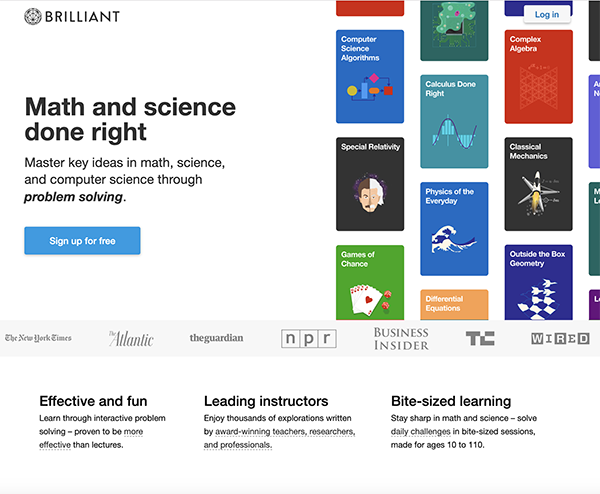Click the TechCrunch TC logo
The width and height of the screenshot is (600, 494).
[480, 338]
